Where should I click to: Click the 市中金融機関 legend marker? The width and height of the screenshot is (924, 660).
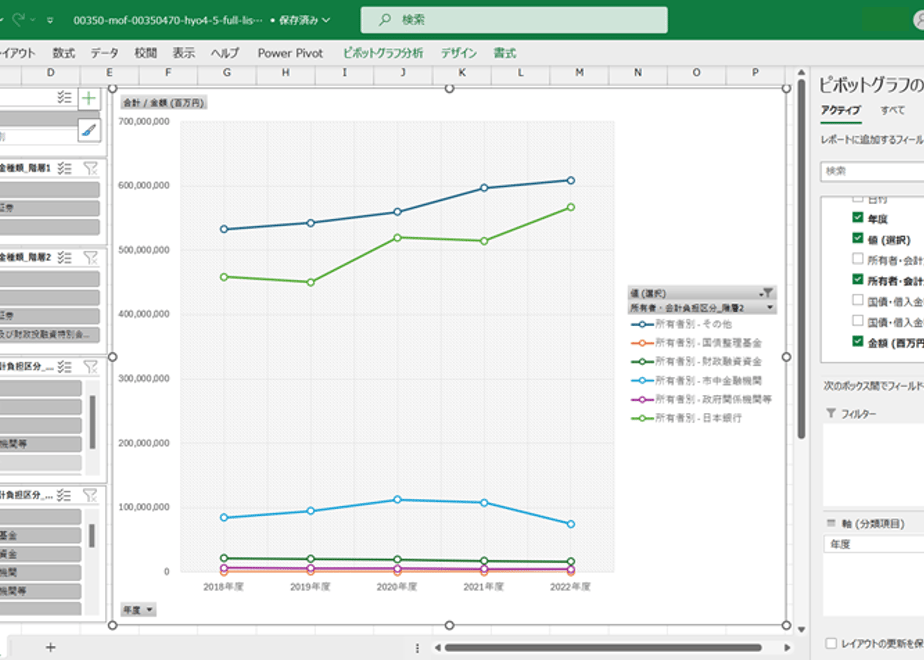tap(642, 381)
